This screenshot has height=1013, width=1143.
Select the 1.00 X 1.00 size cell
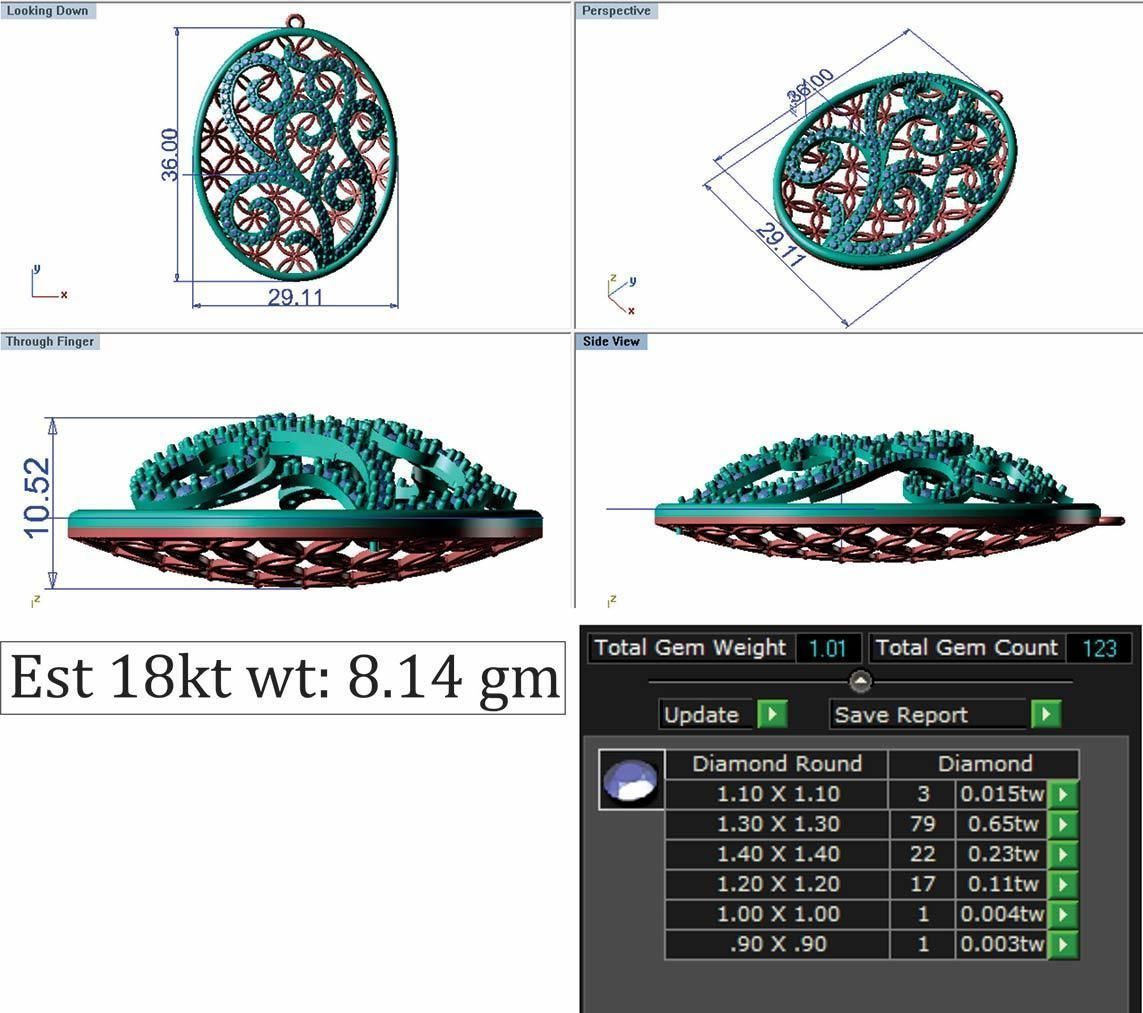point(778,913)
